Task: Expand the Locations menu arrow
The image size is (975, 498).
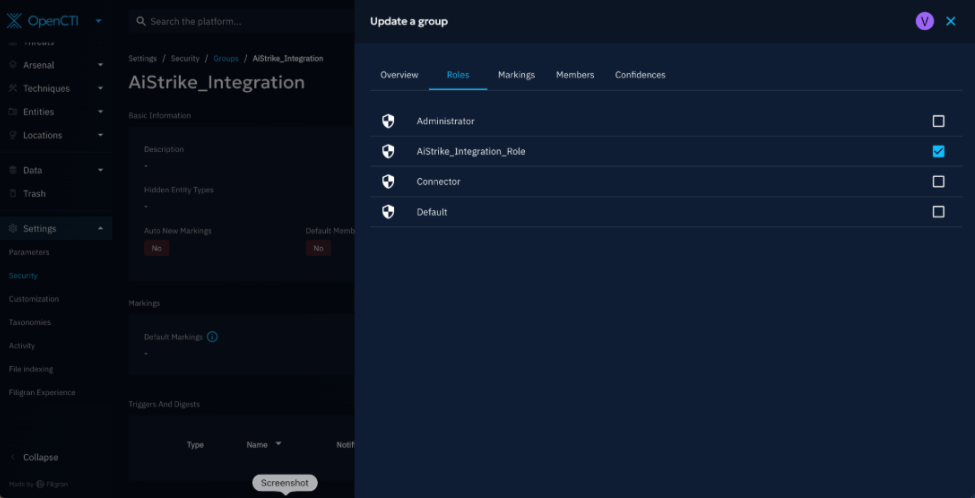Action: pos(101,135)
